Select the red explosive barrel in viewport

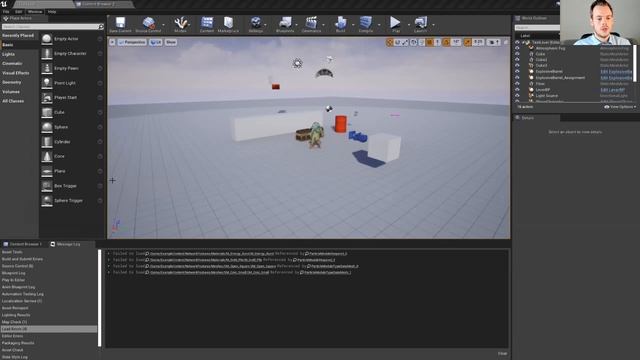[341, 124]
